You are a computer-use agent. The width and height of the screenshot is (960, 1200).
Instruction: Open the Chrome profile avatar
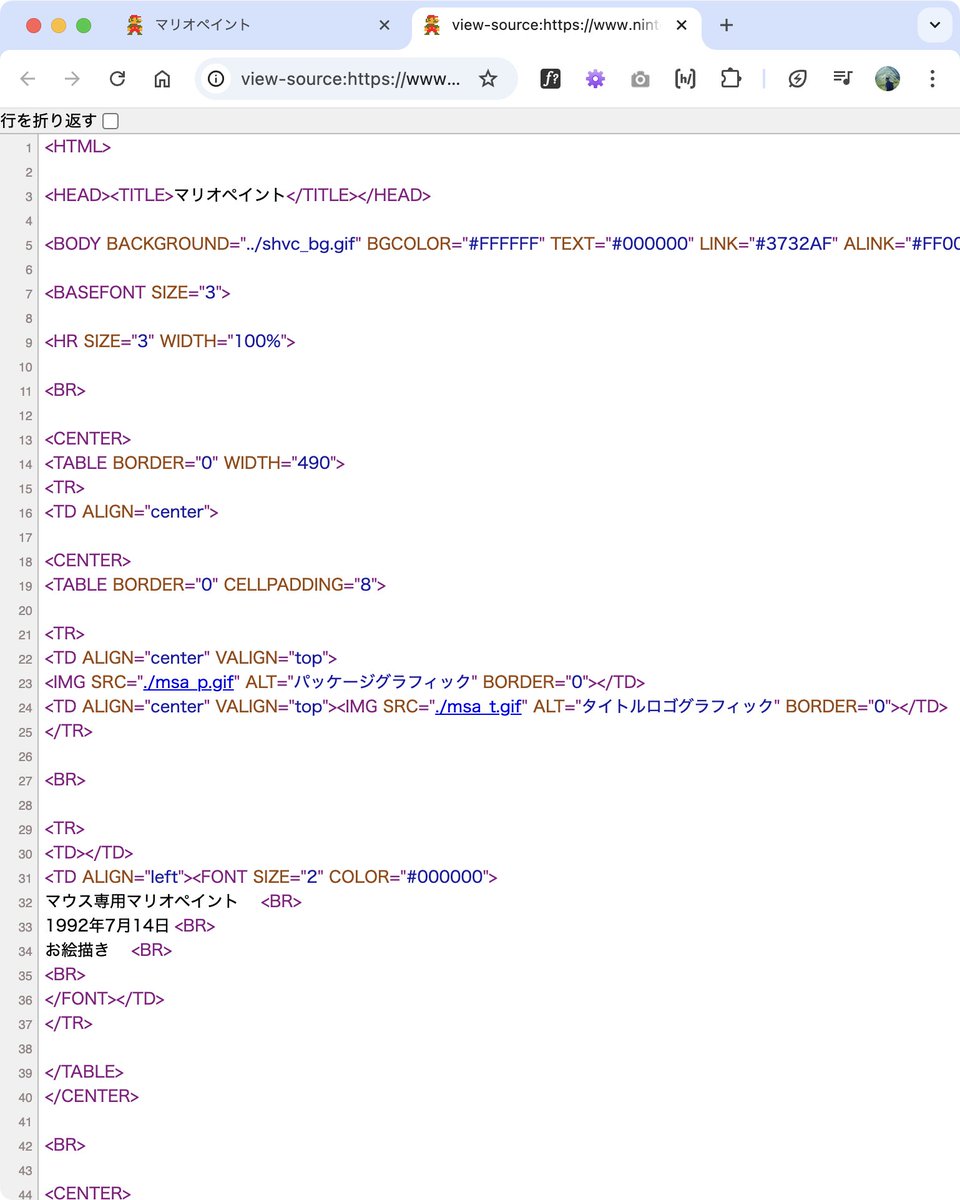point(887,79)
